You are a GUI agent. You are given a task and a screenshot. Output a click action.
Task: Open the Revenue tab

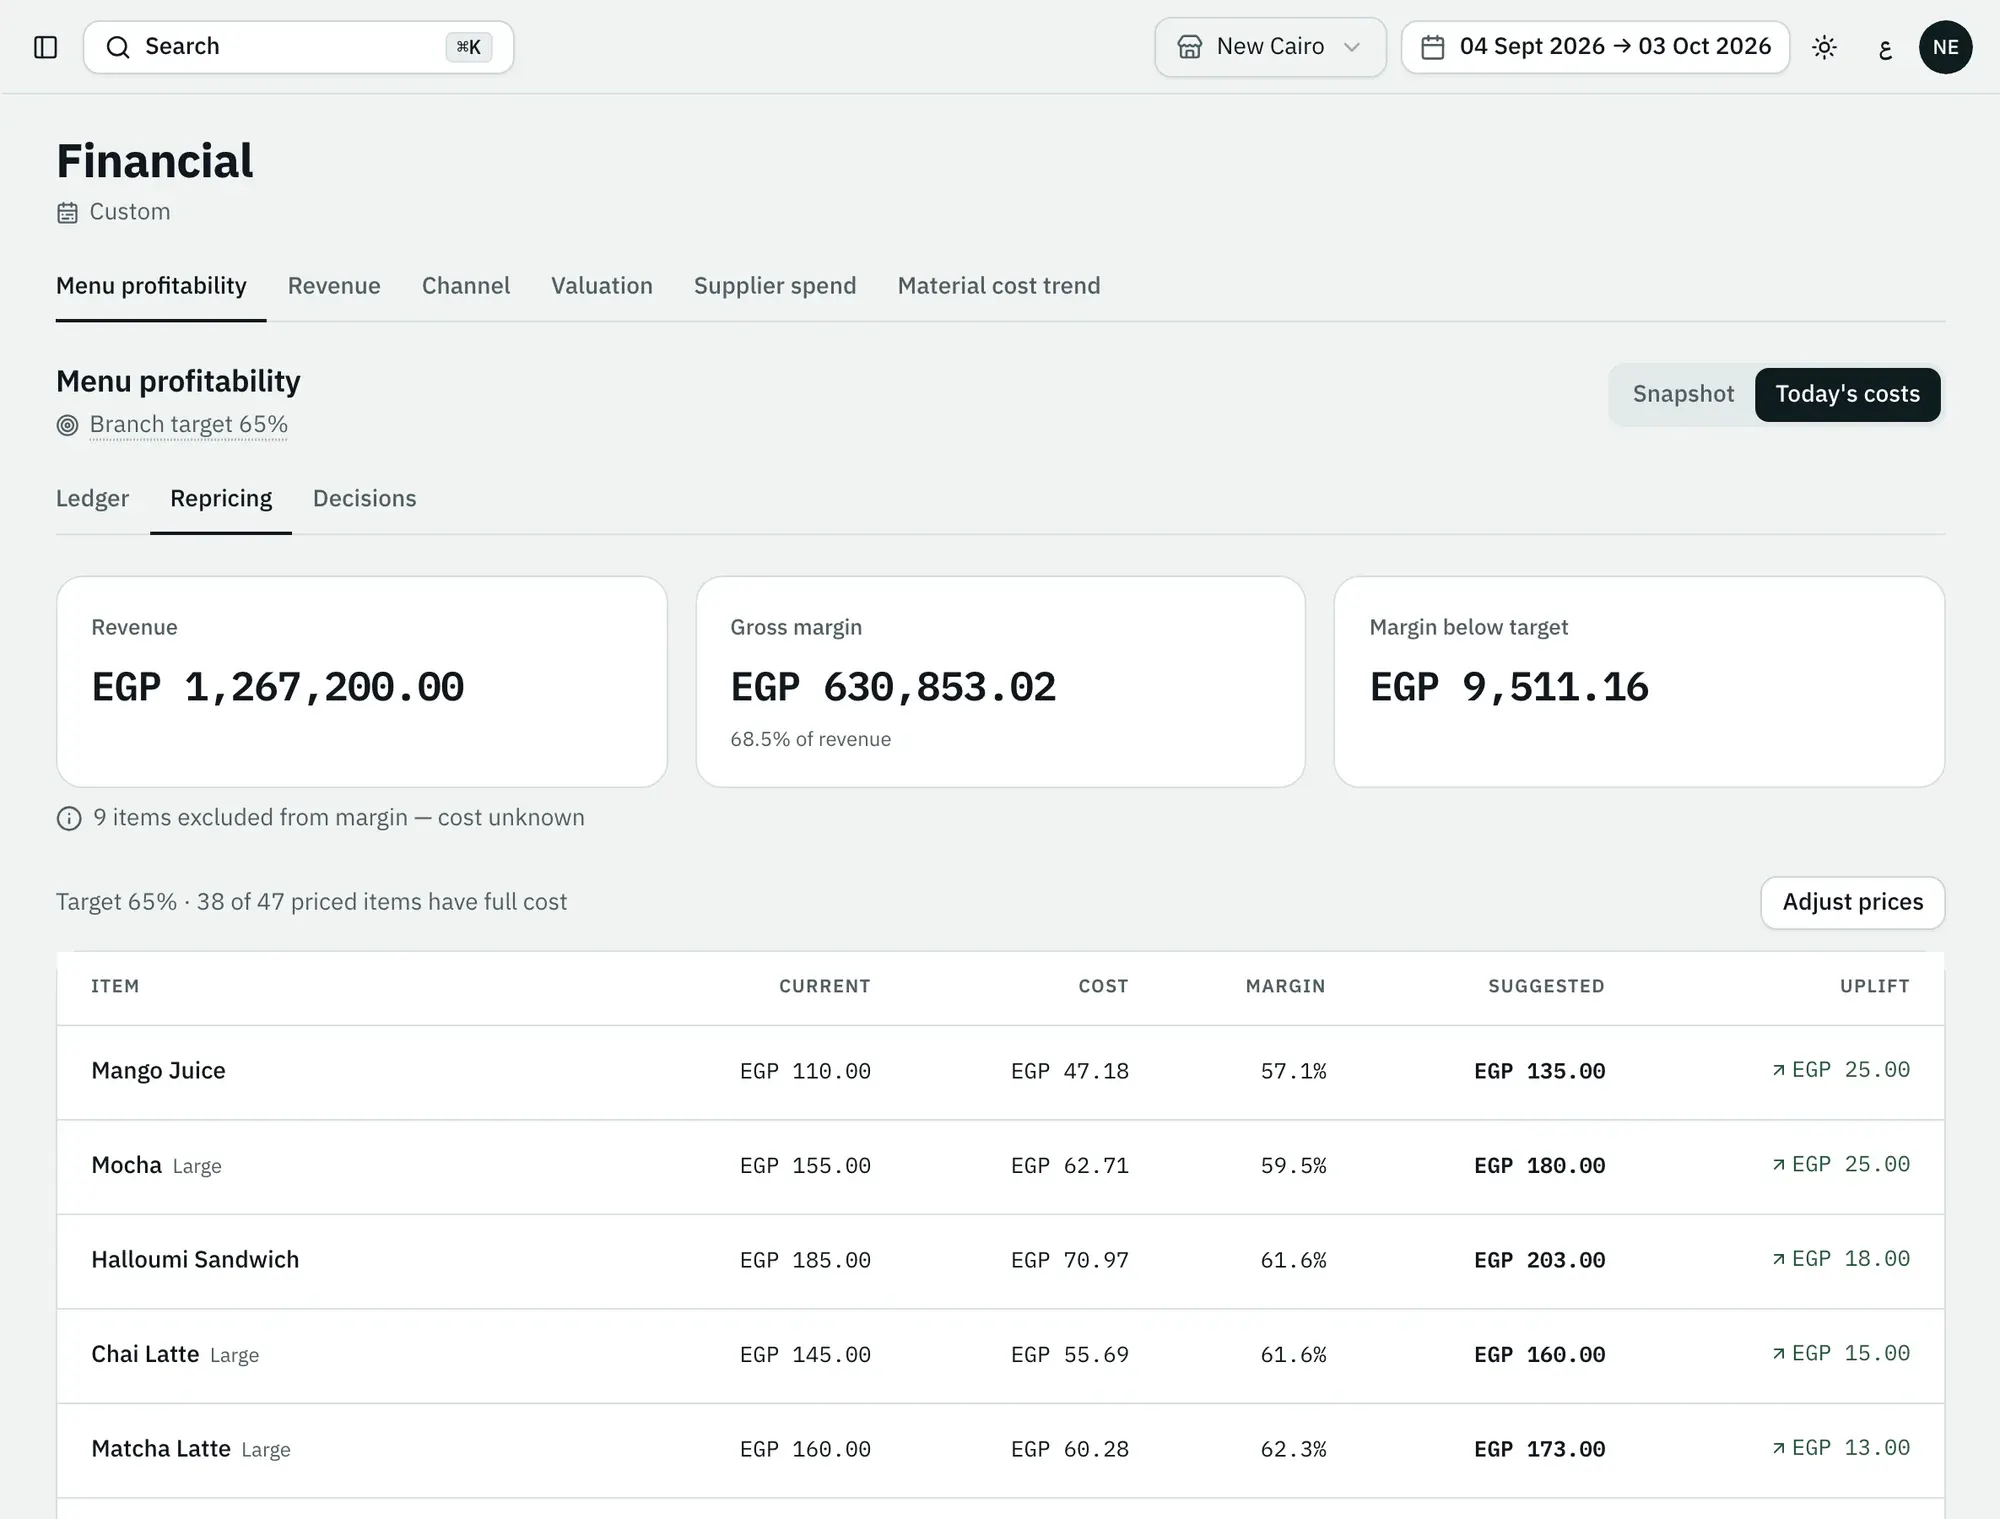click(334, 286)
